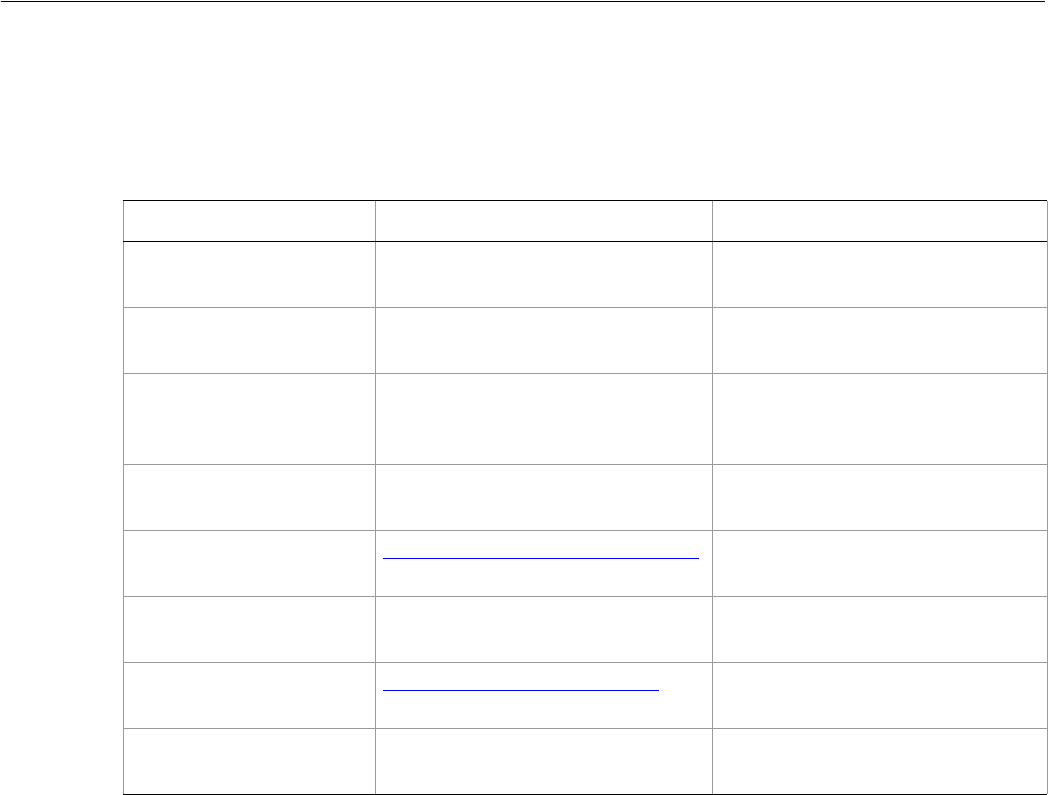Click first cell beside the longer link

pos(249,564)
